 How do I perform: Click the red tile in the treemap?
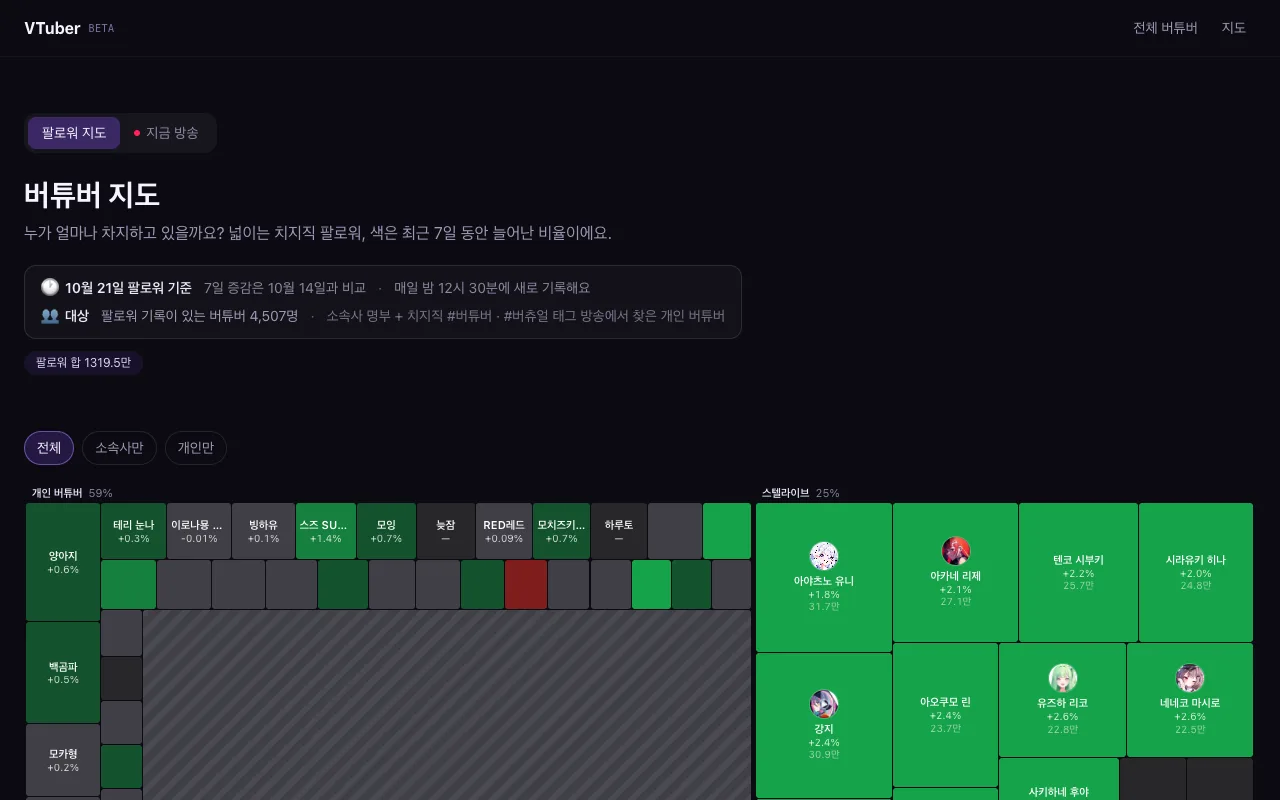pos(526,585)
